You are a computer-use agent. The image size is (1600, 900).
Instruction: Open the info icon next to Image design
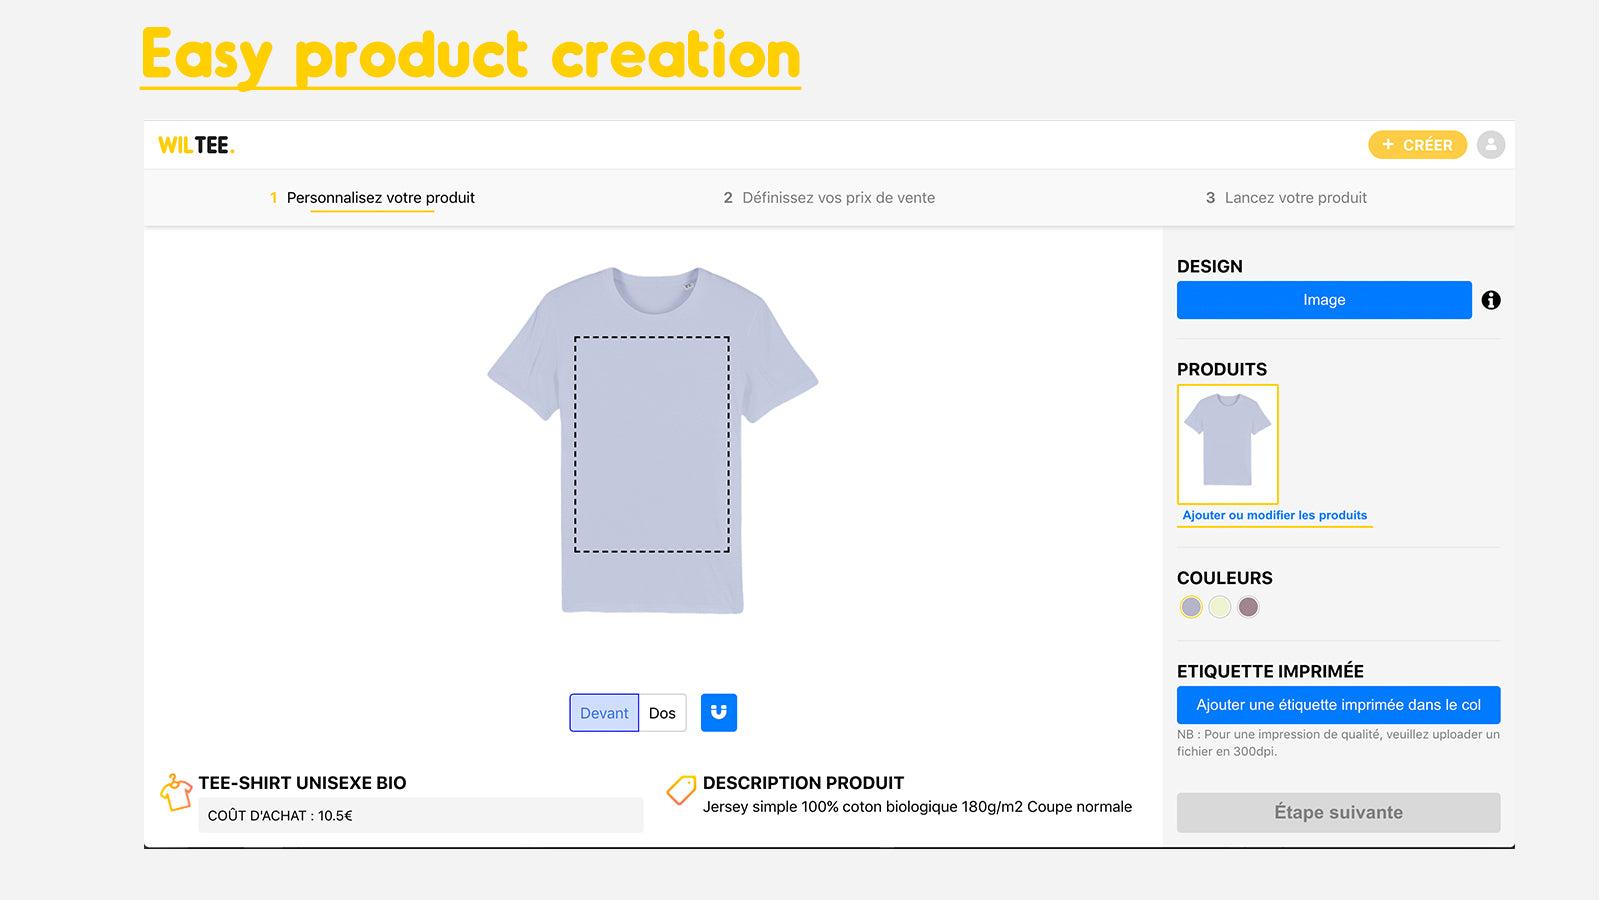click(x=1490, y=299)
